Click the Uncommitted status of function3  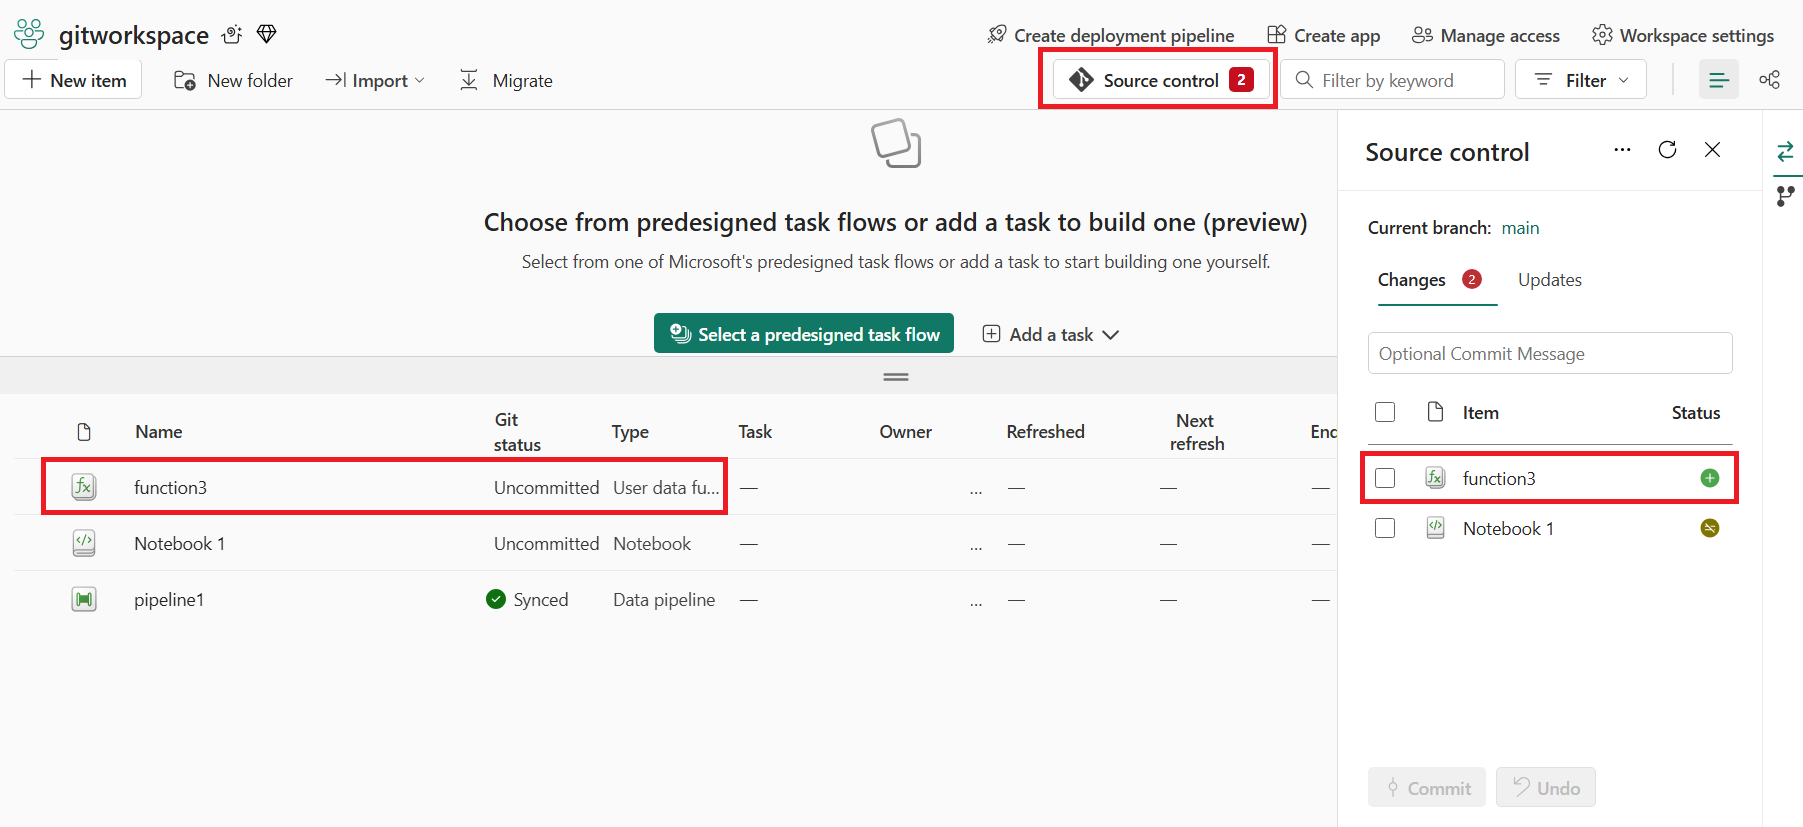[546, 487]
